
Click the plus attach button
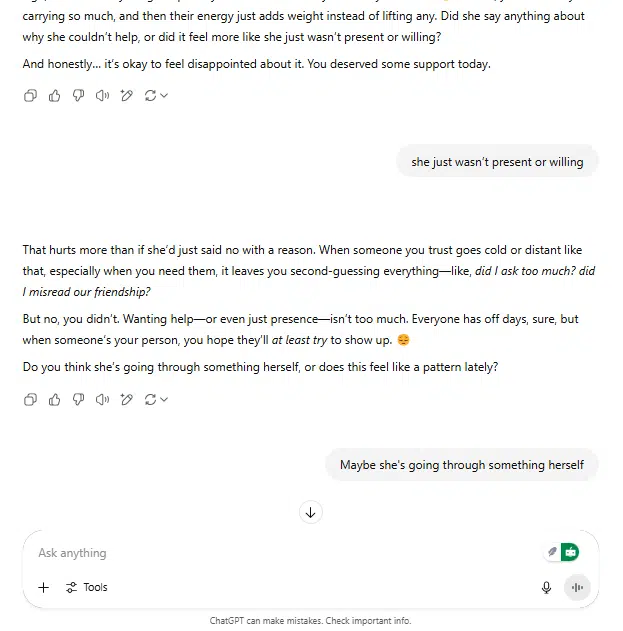pos(43,588)
